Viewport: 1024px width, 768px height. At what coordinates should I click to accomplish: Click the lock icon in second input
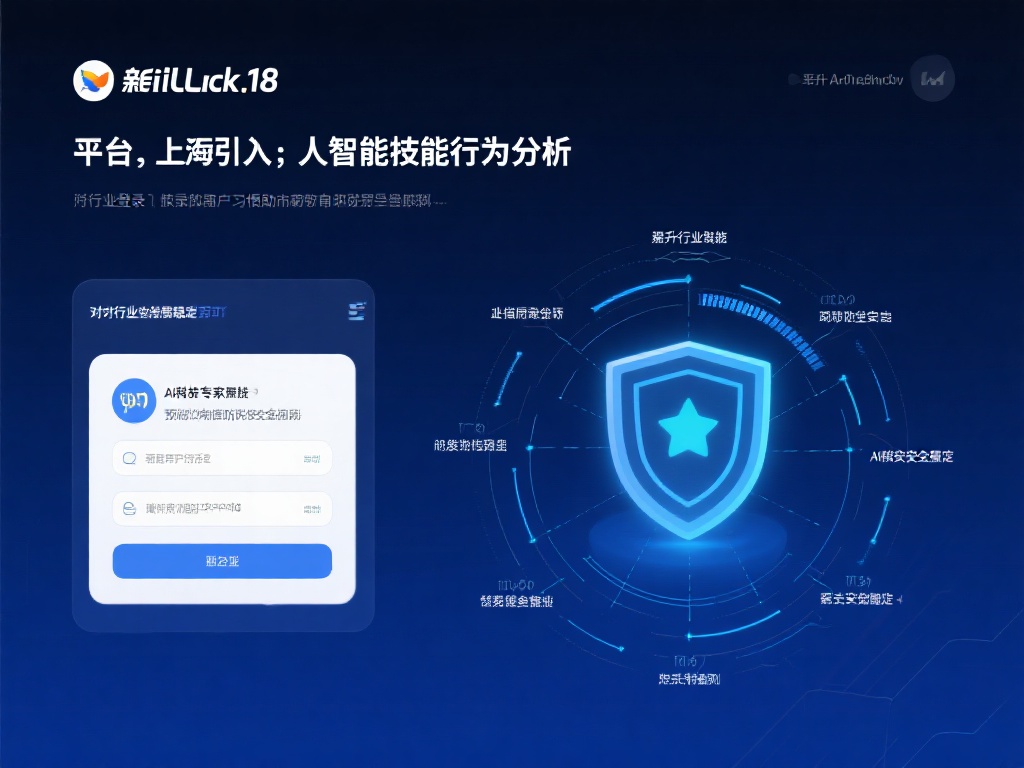tap(129, 508)
